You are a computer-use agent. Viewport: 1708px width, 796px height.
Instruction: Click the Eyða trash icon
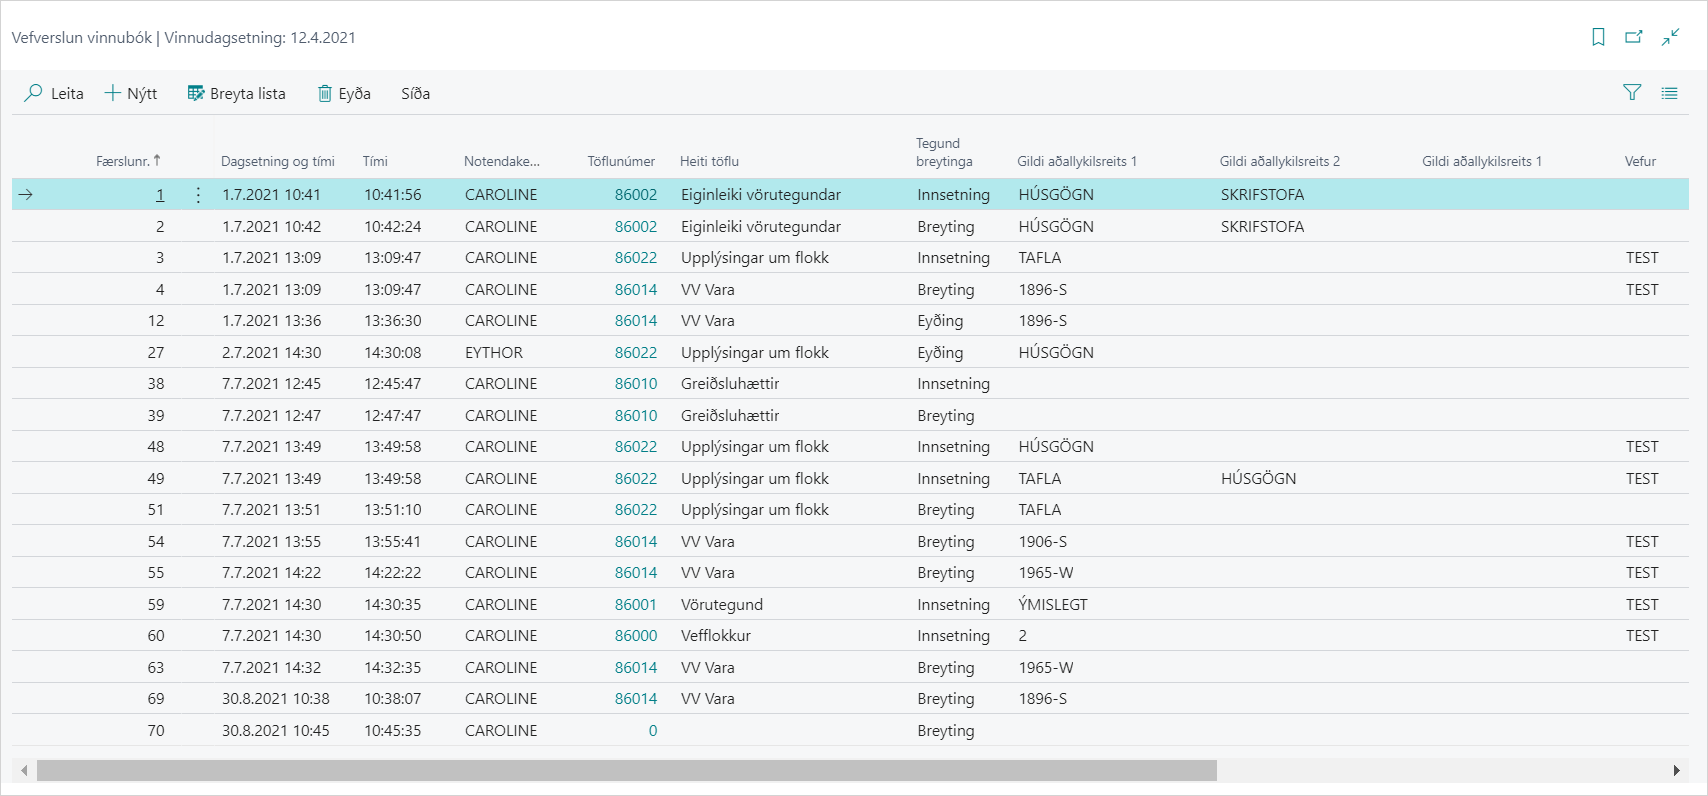click(325, 93)
